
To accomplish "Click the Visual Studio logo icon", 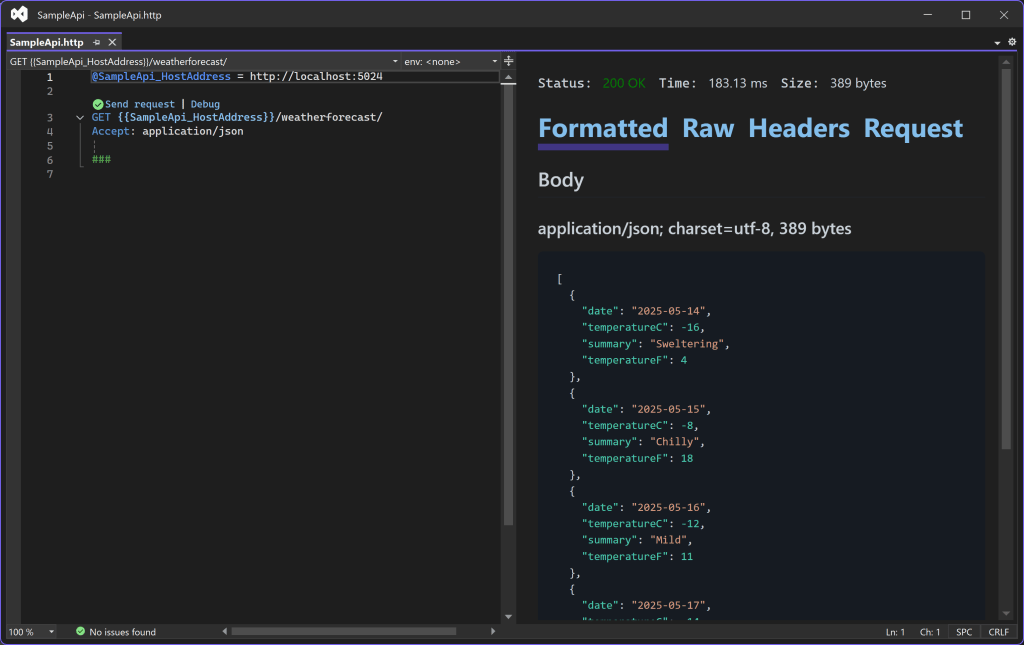I will [19, 15].
